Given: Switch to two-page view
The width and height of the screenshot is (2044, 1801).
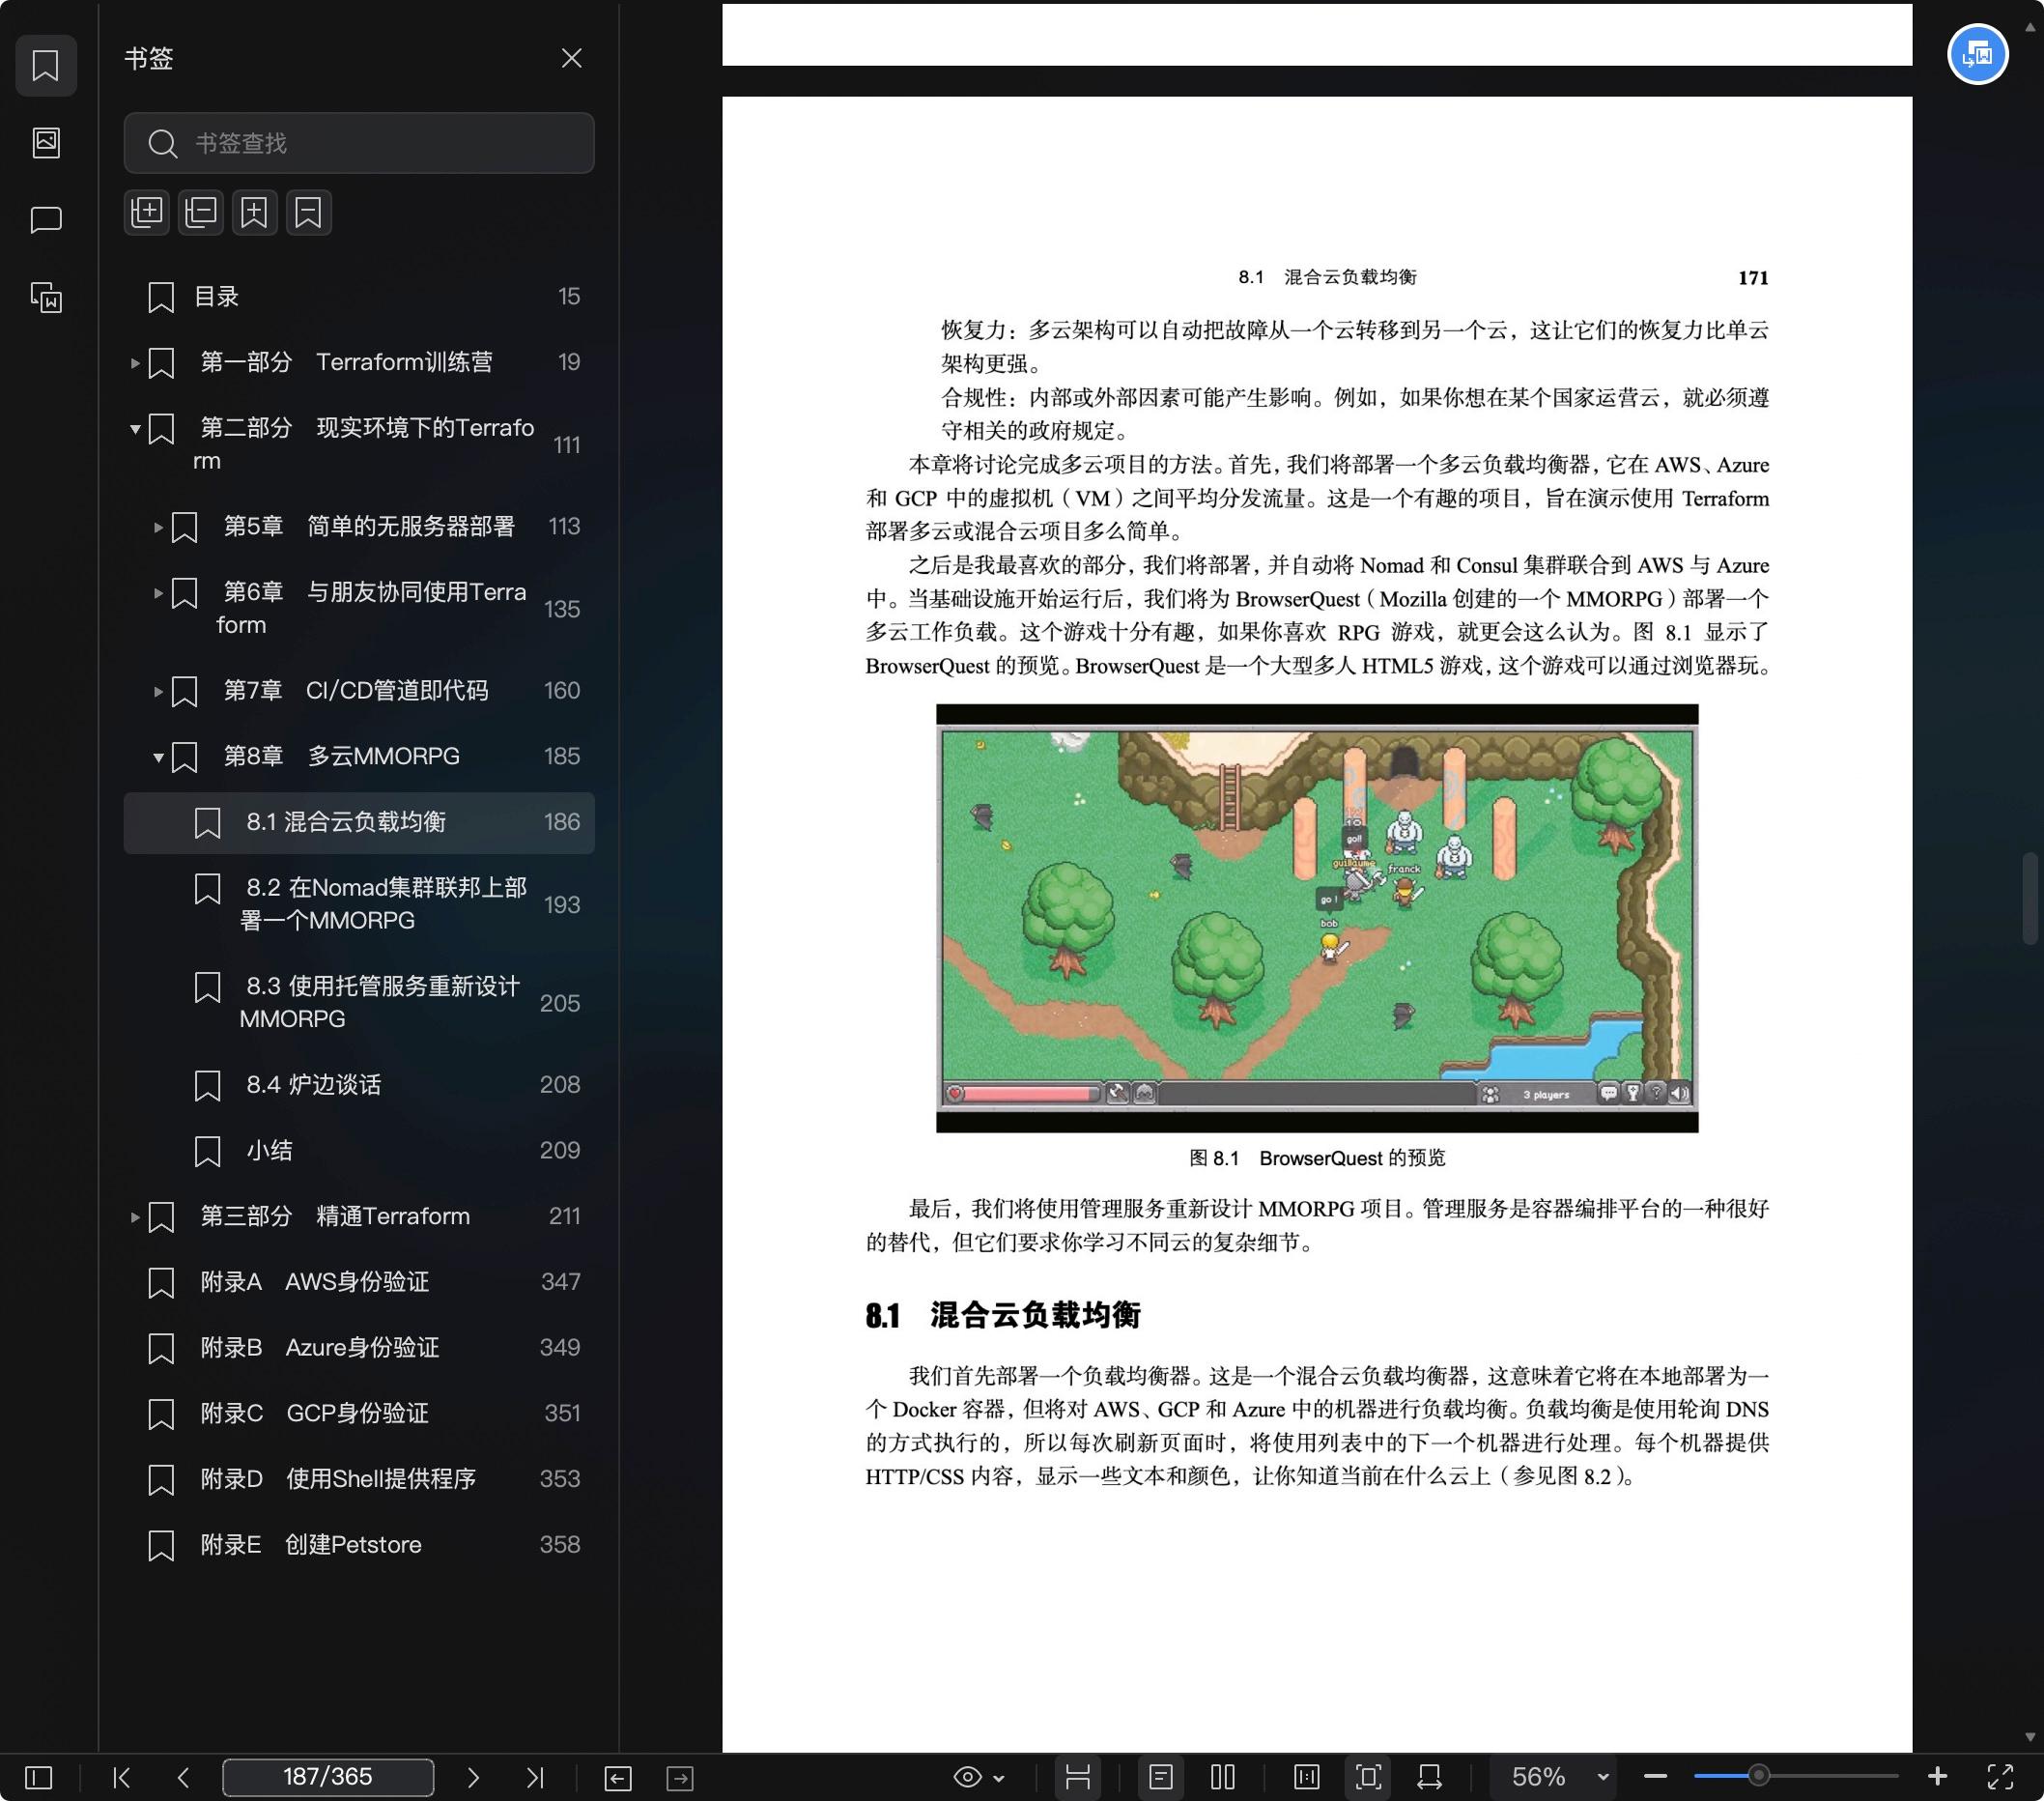Looking at the screenshot, I should pyautogui.click(x=1223, y=1777).
